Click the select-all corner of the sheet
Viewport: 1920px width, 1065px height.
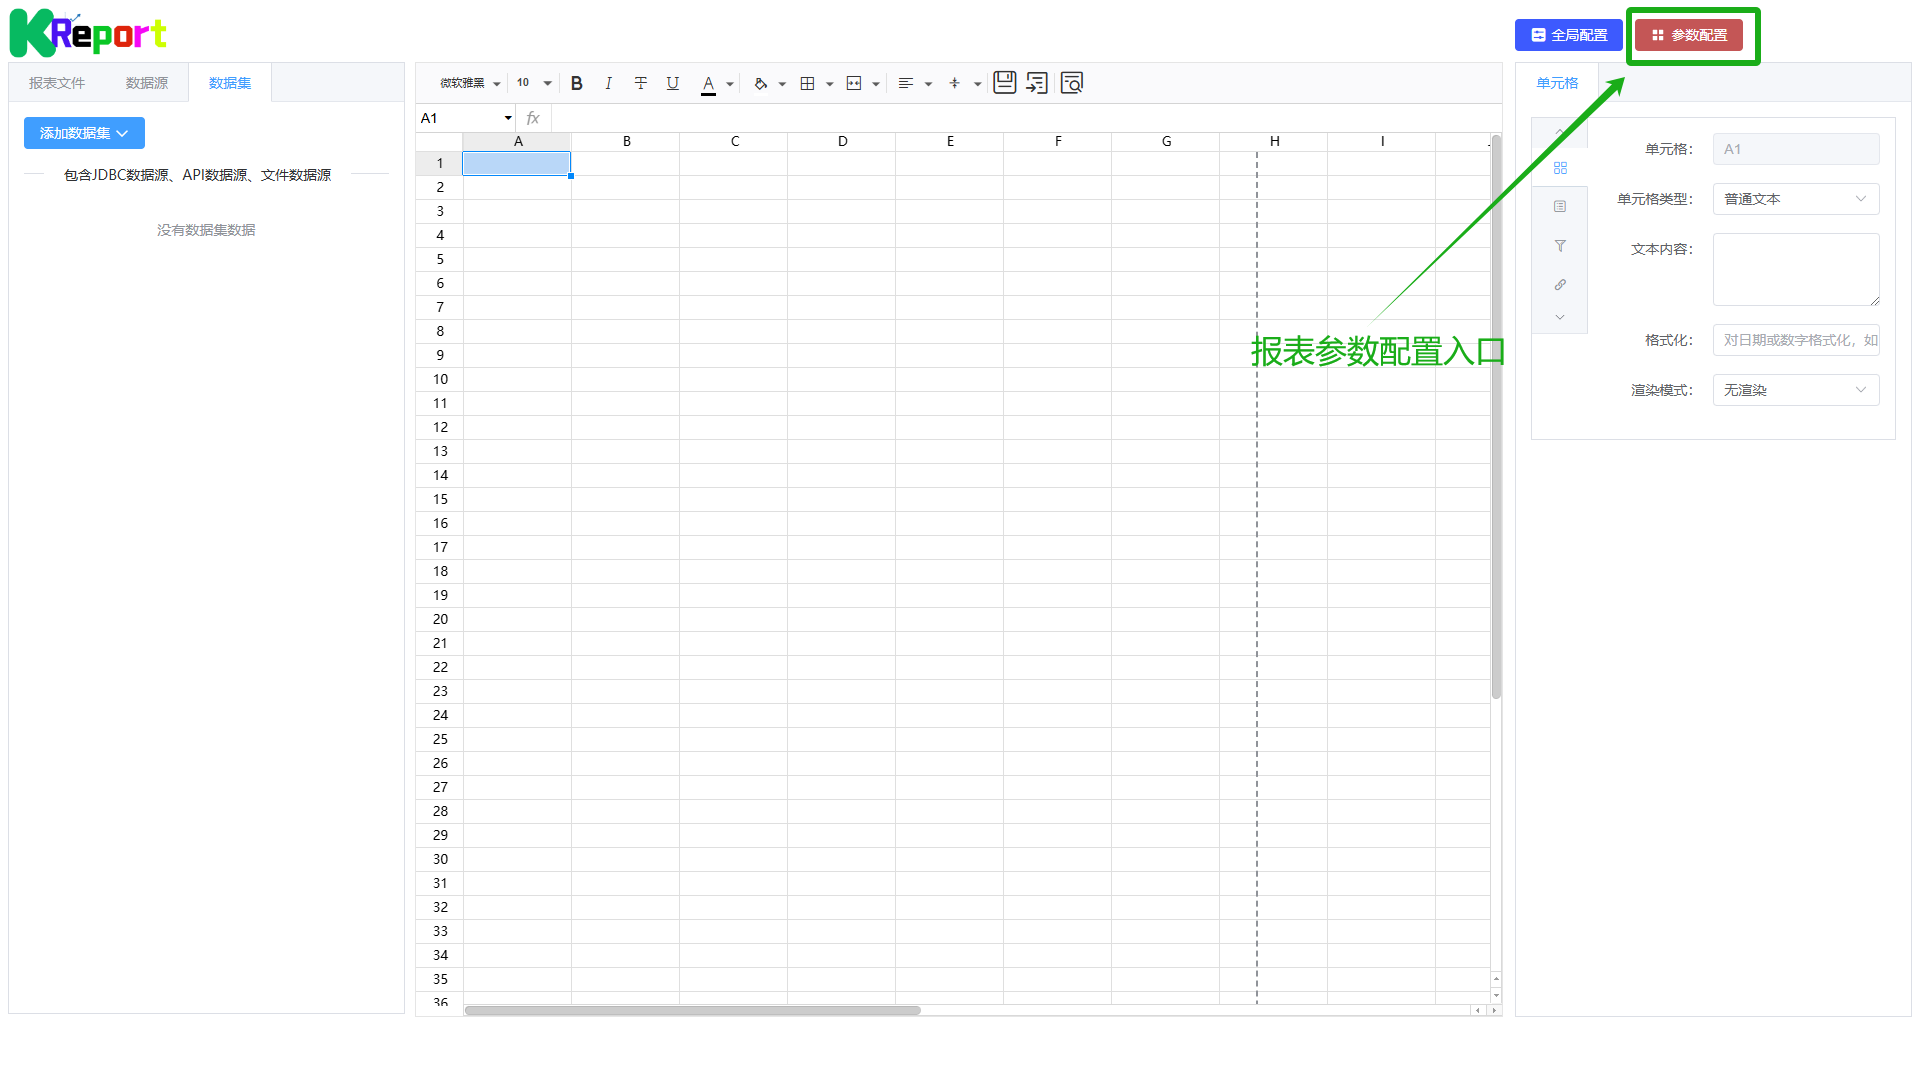[439, 141]
